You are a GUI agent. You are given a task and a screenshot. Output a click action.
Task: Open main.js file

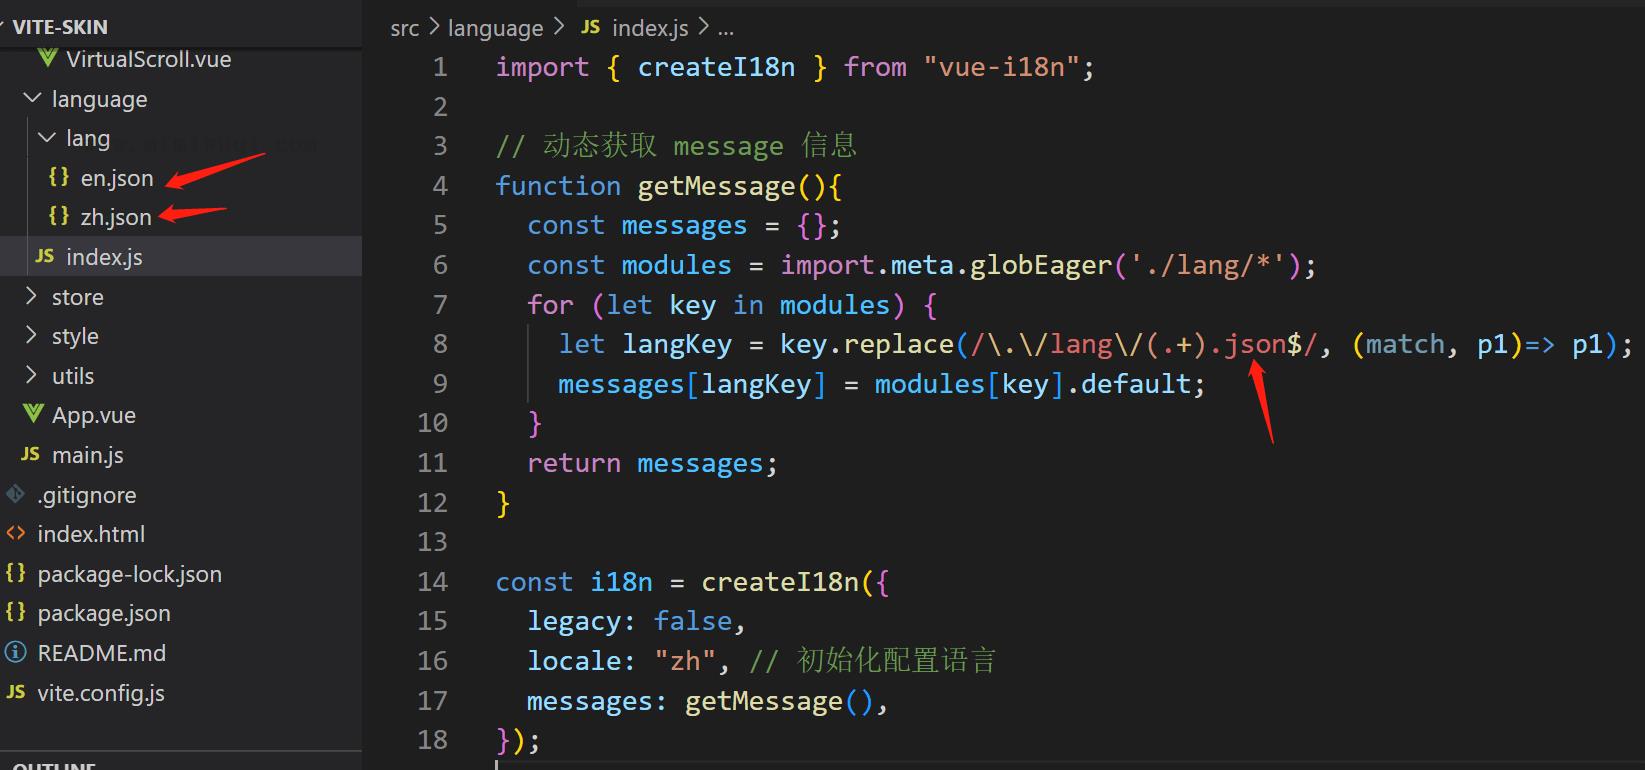[88, 455]
